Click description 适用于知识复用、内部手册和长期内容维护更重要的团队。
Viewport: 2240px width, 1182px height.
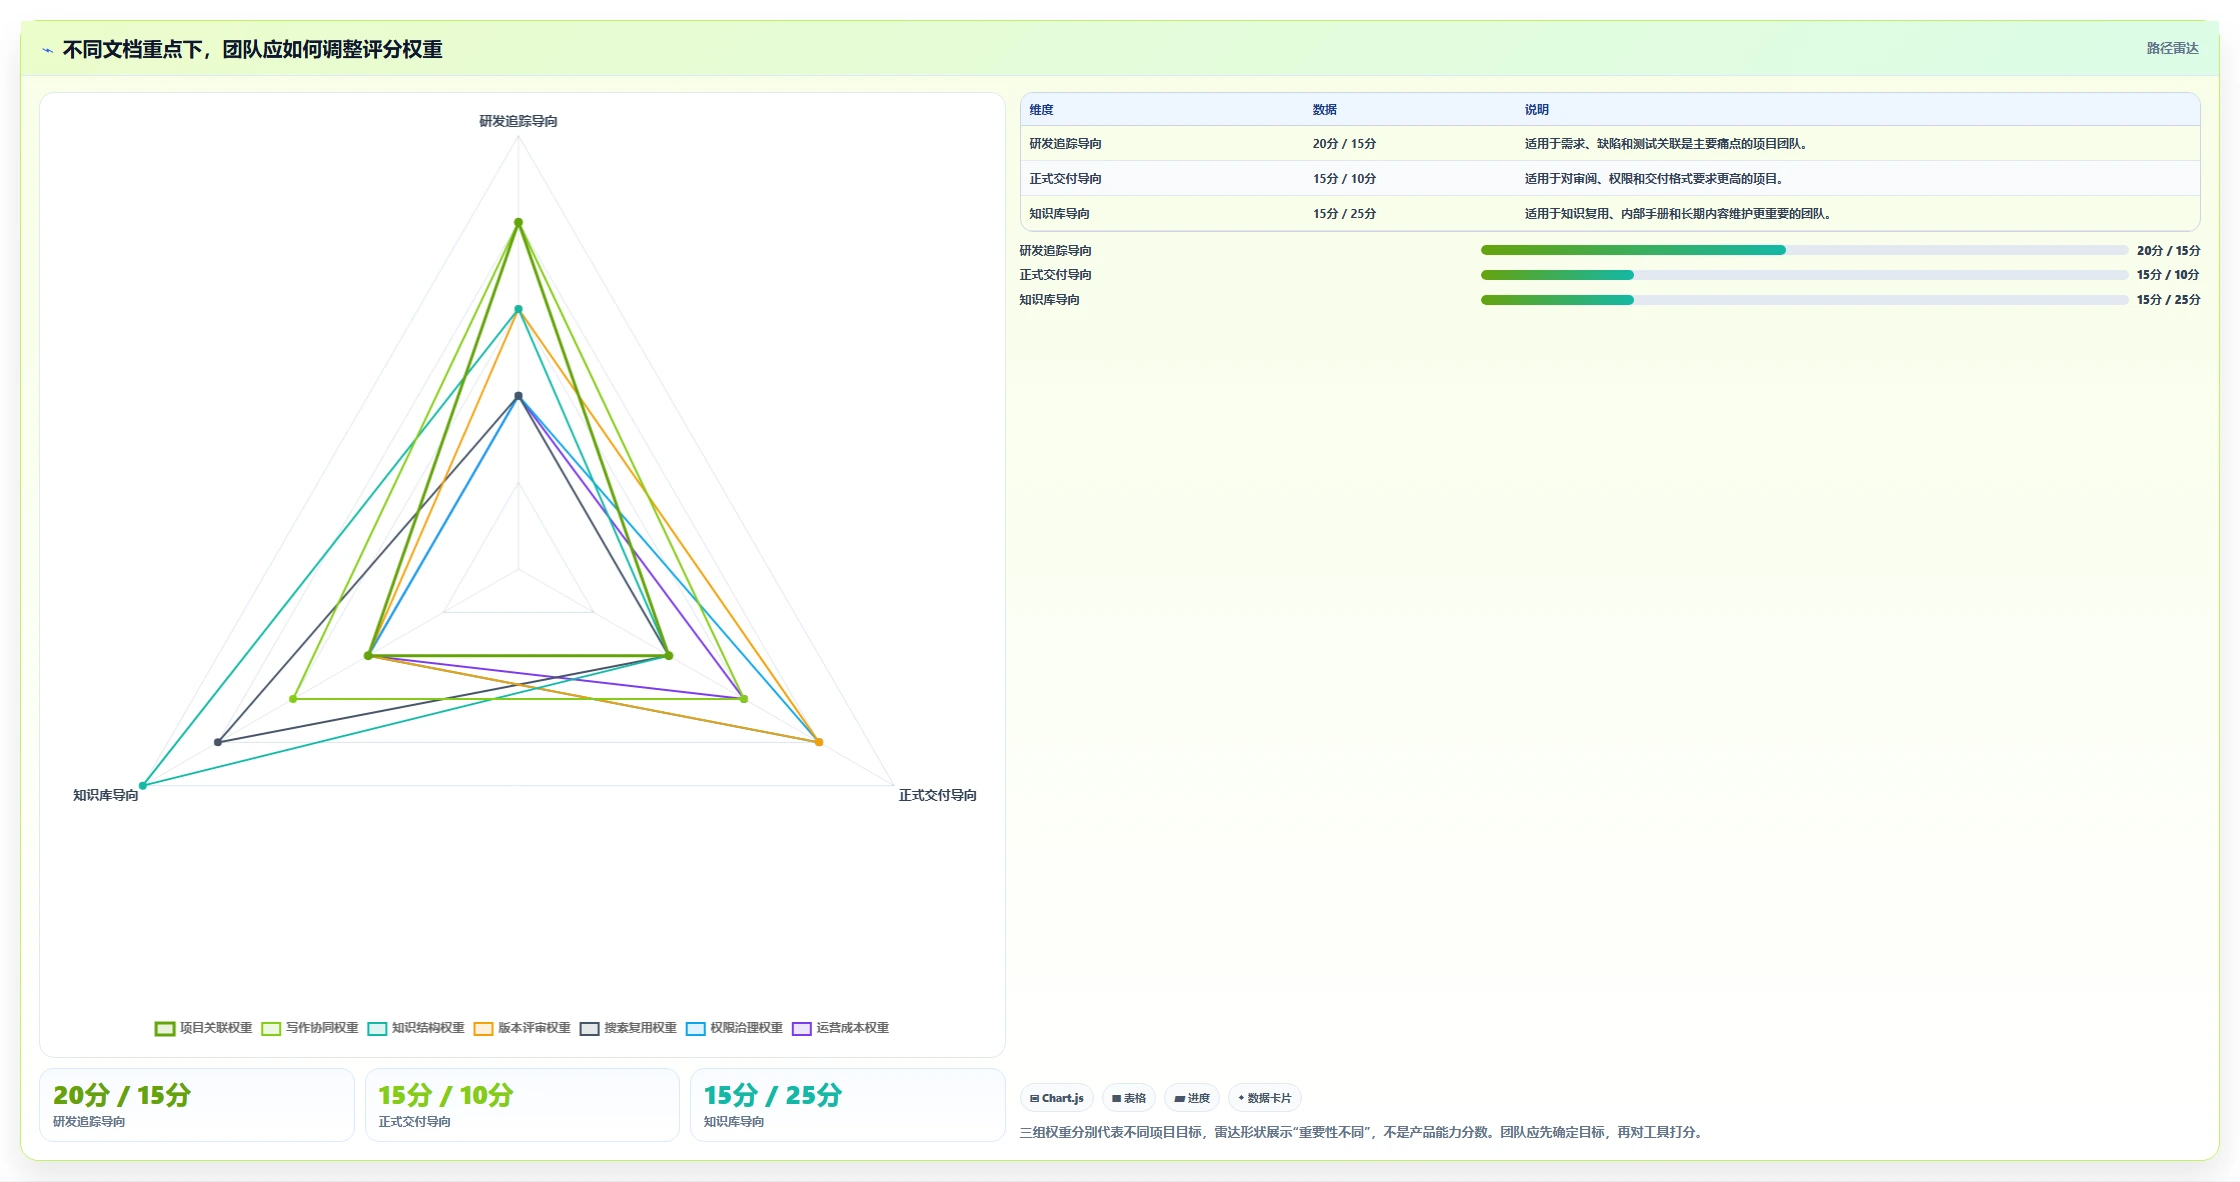[1679, 214]
